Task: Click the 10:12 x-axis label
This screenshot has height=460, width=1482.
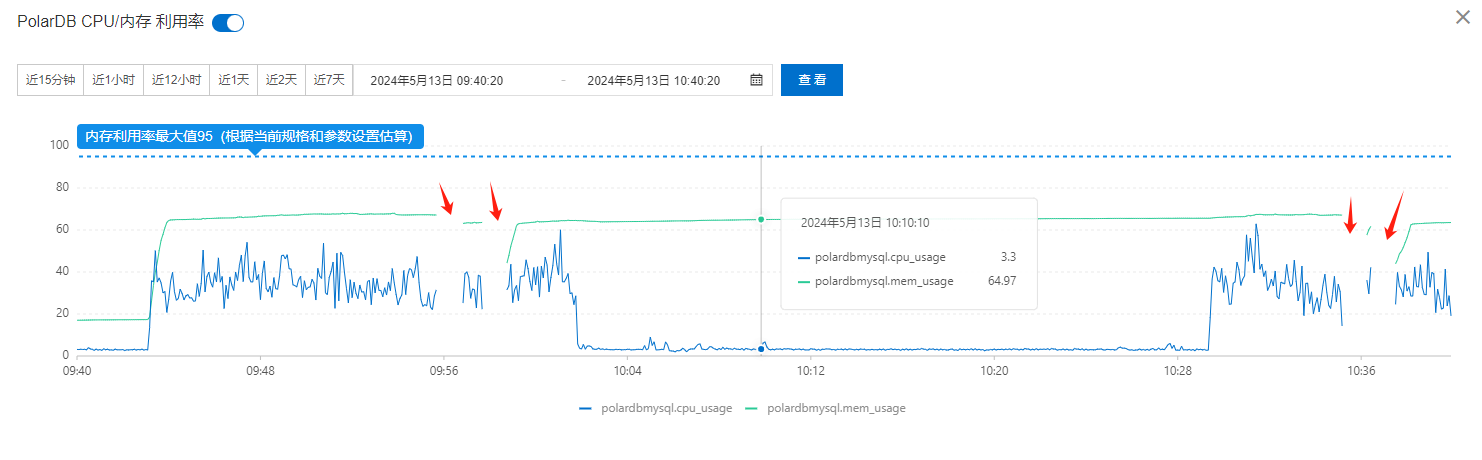Action: (811, 370)
